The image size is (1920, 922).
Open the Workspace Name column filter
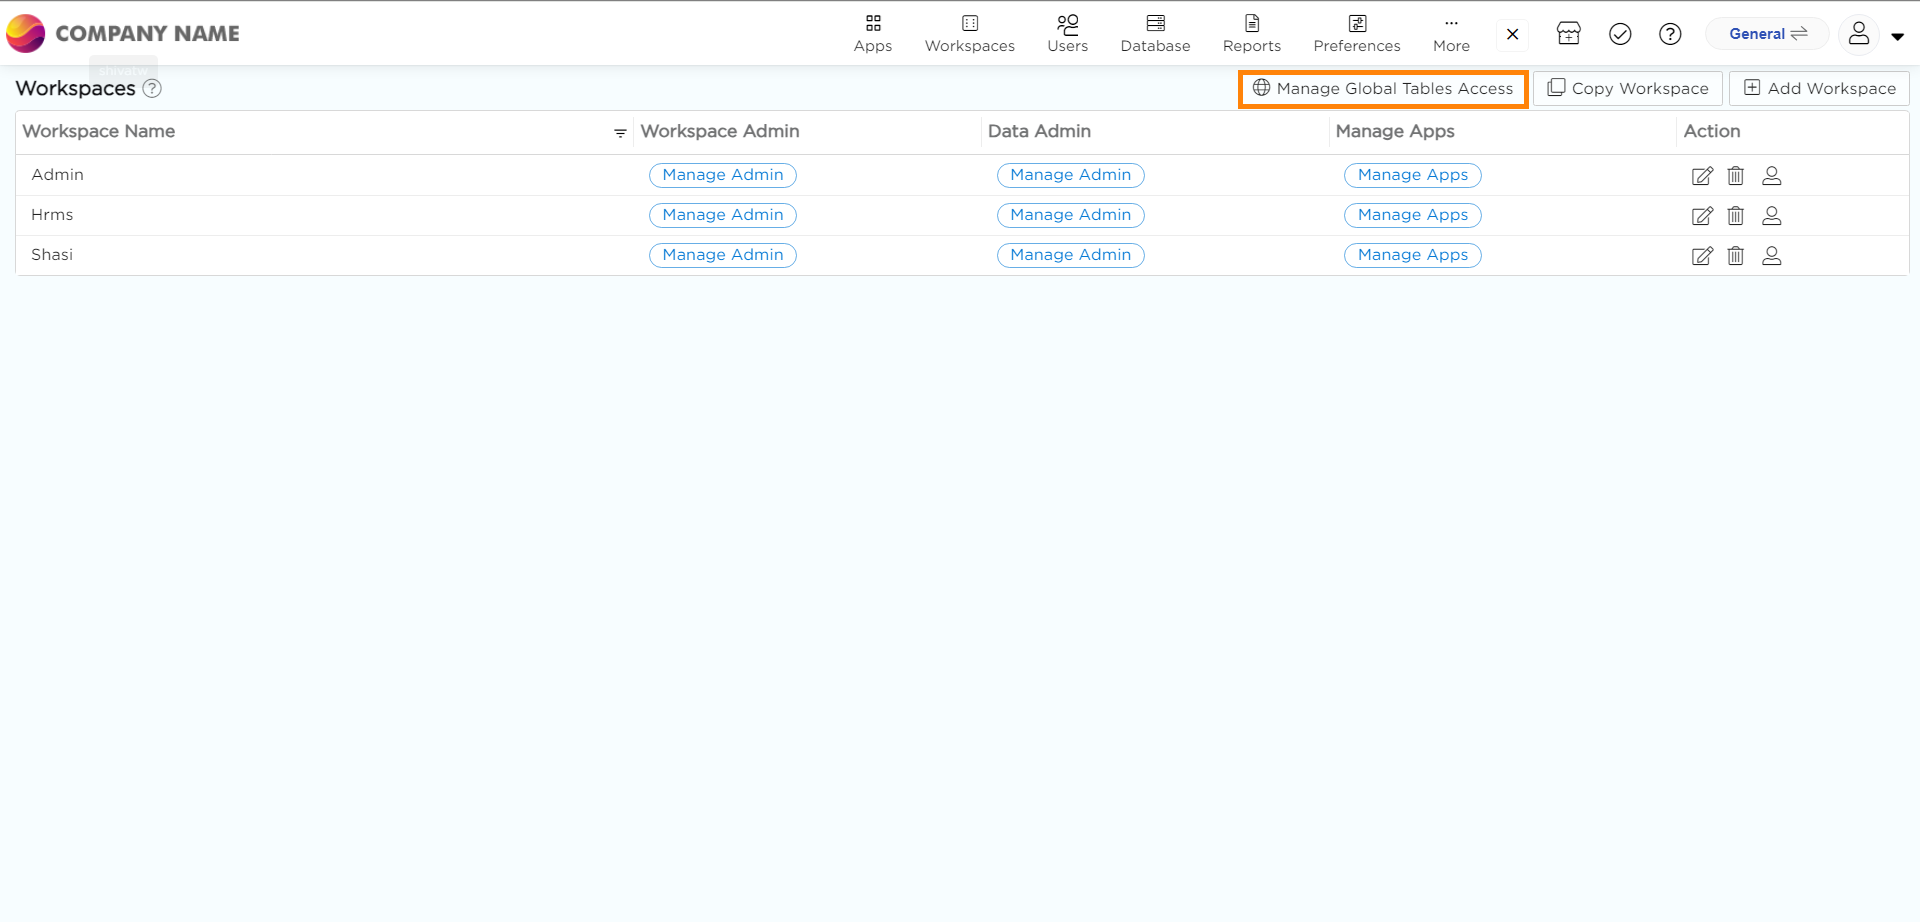point(620,133)
